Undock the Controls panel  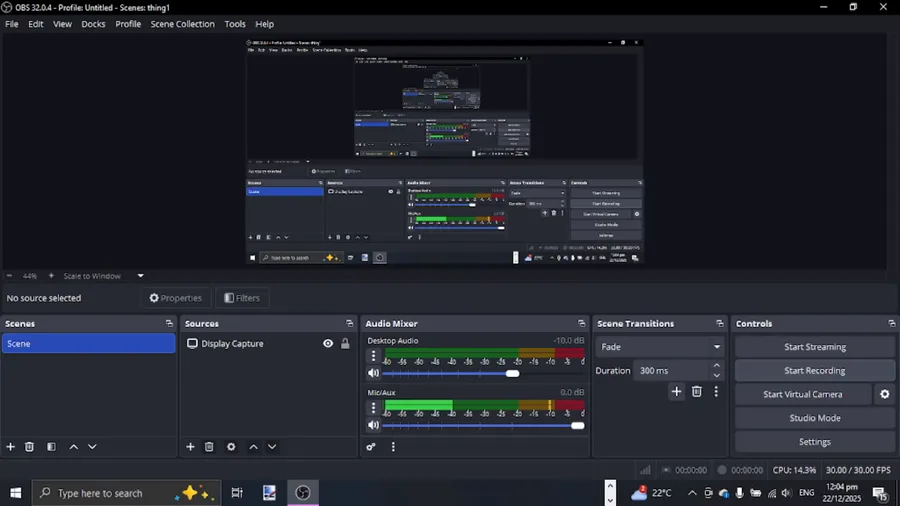[891, 324]
